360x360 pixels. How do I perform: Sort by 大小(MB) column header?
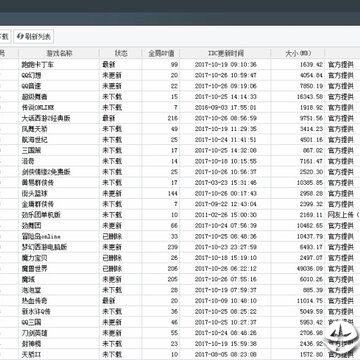pos(298,53)
